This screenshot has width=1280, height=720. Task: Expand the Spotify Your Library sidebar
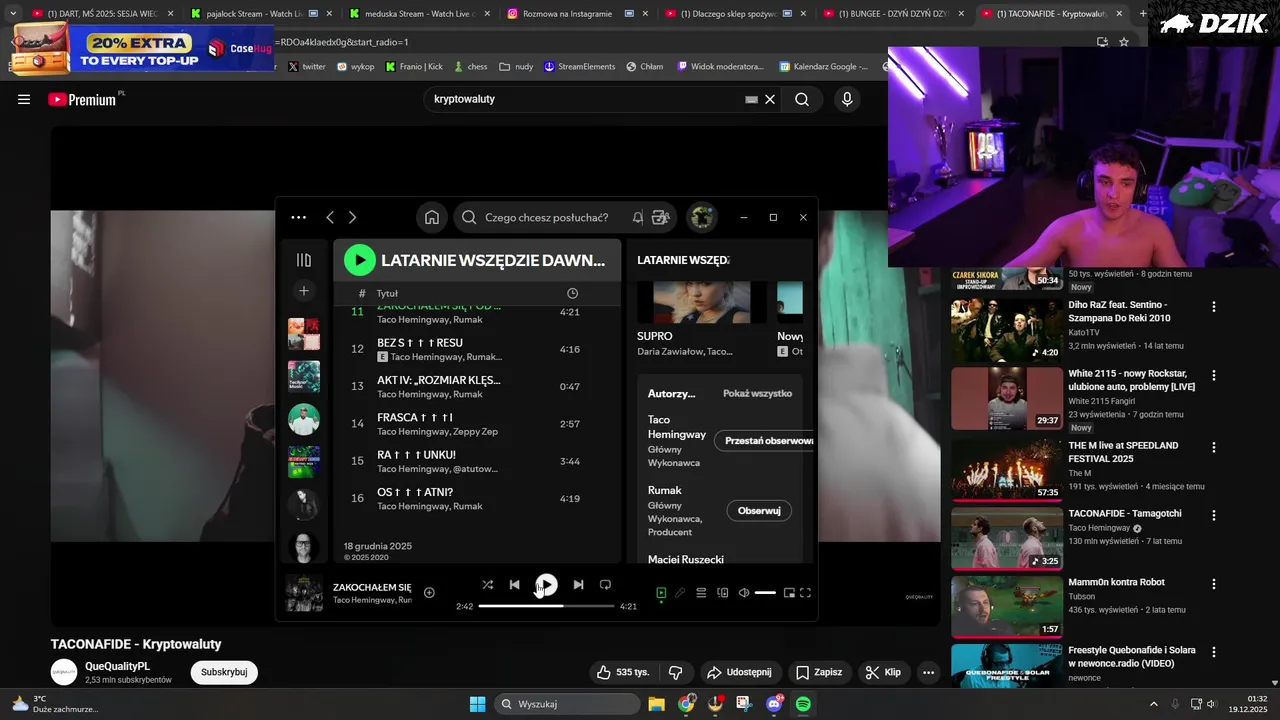(304, 260)
